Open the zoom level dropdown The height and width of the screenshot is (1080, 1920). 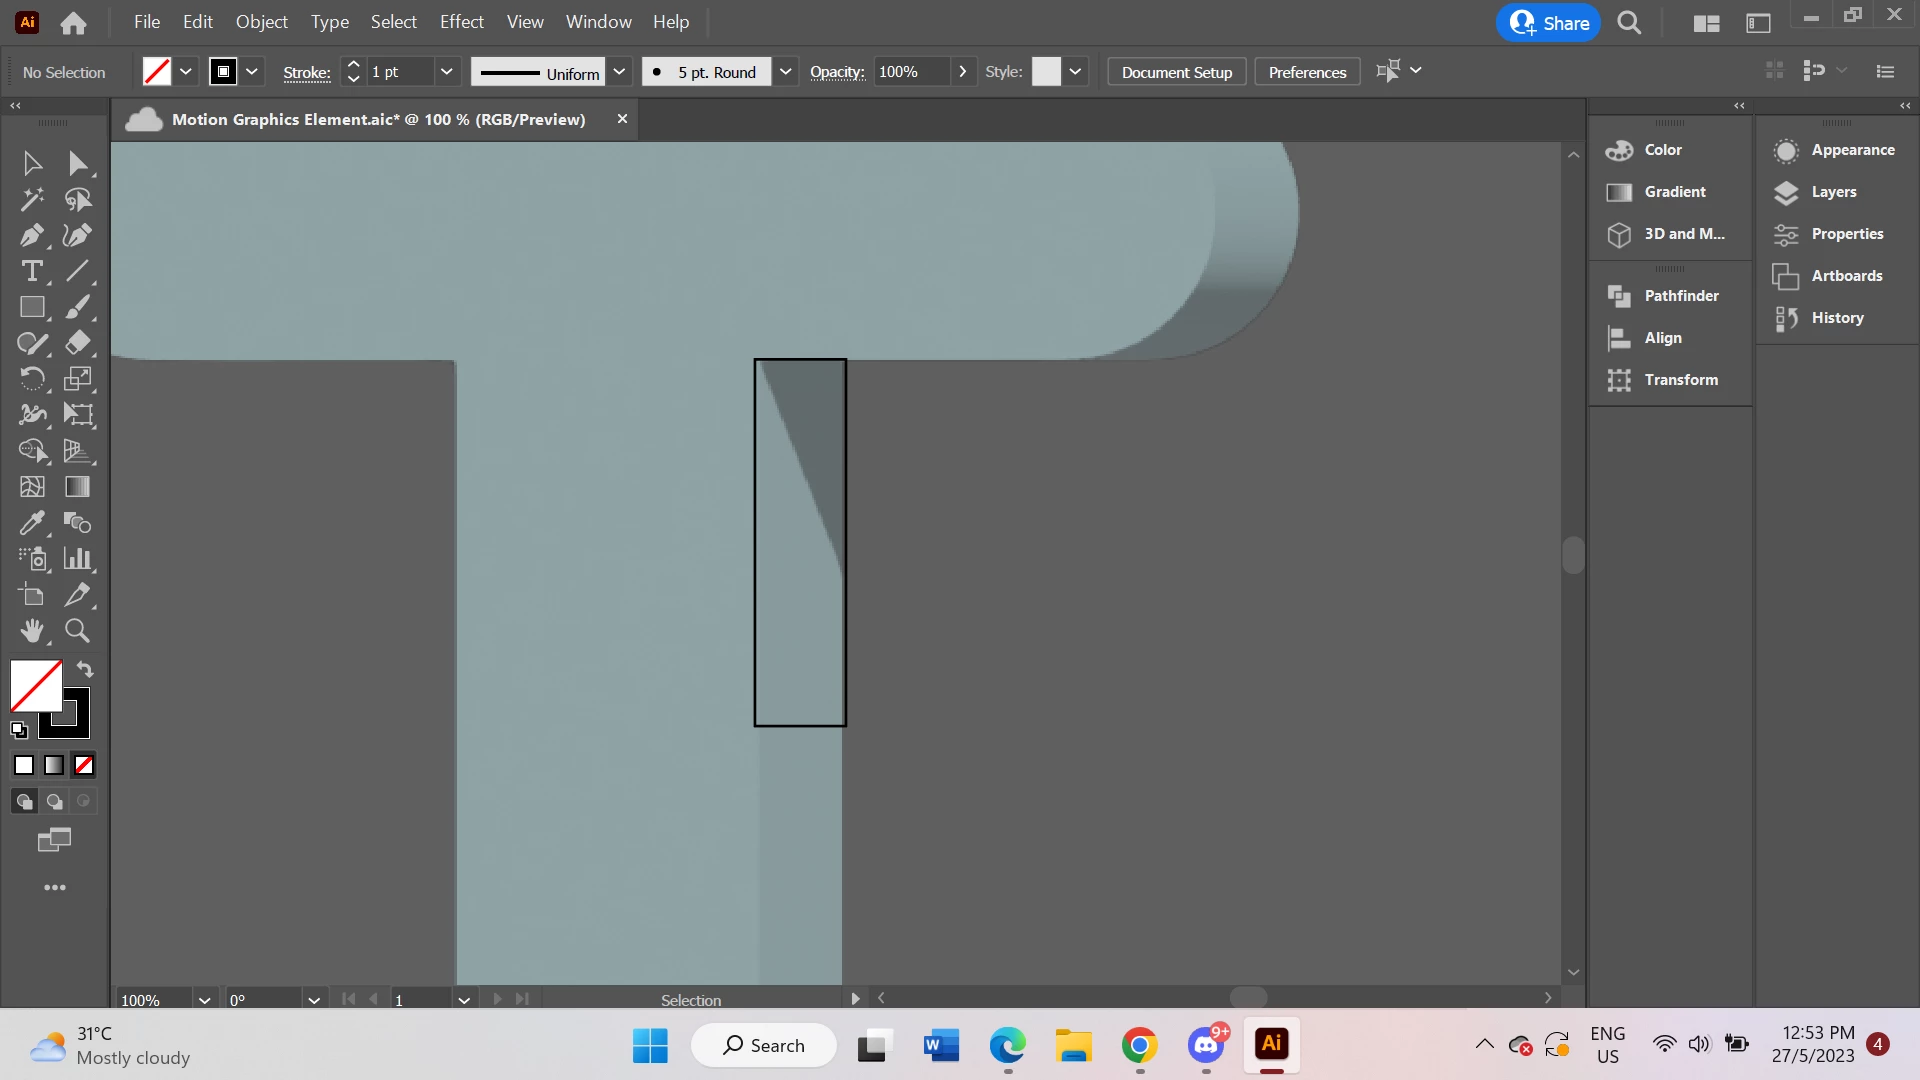pos(204,1000)
